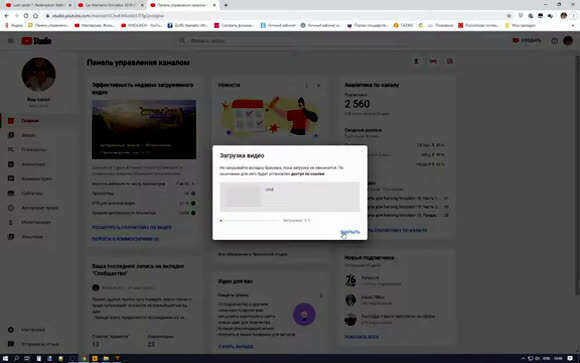Click the subscriber avatar showing 76
The height and width of the screenshot is (363, 580).
(x=351, y=280)
